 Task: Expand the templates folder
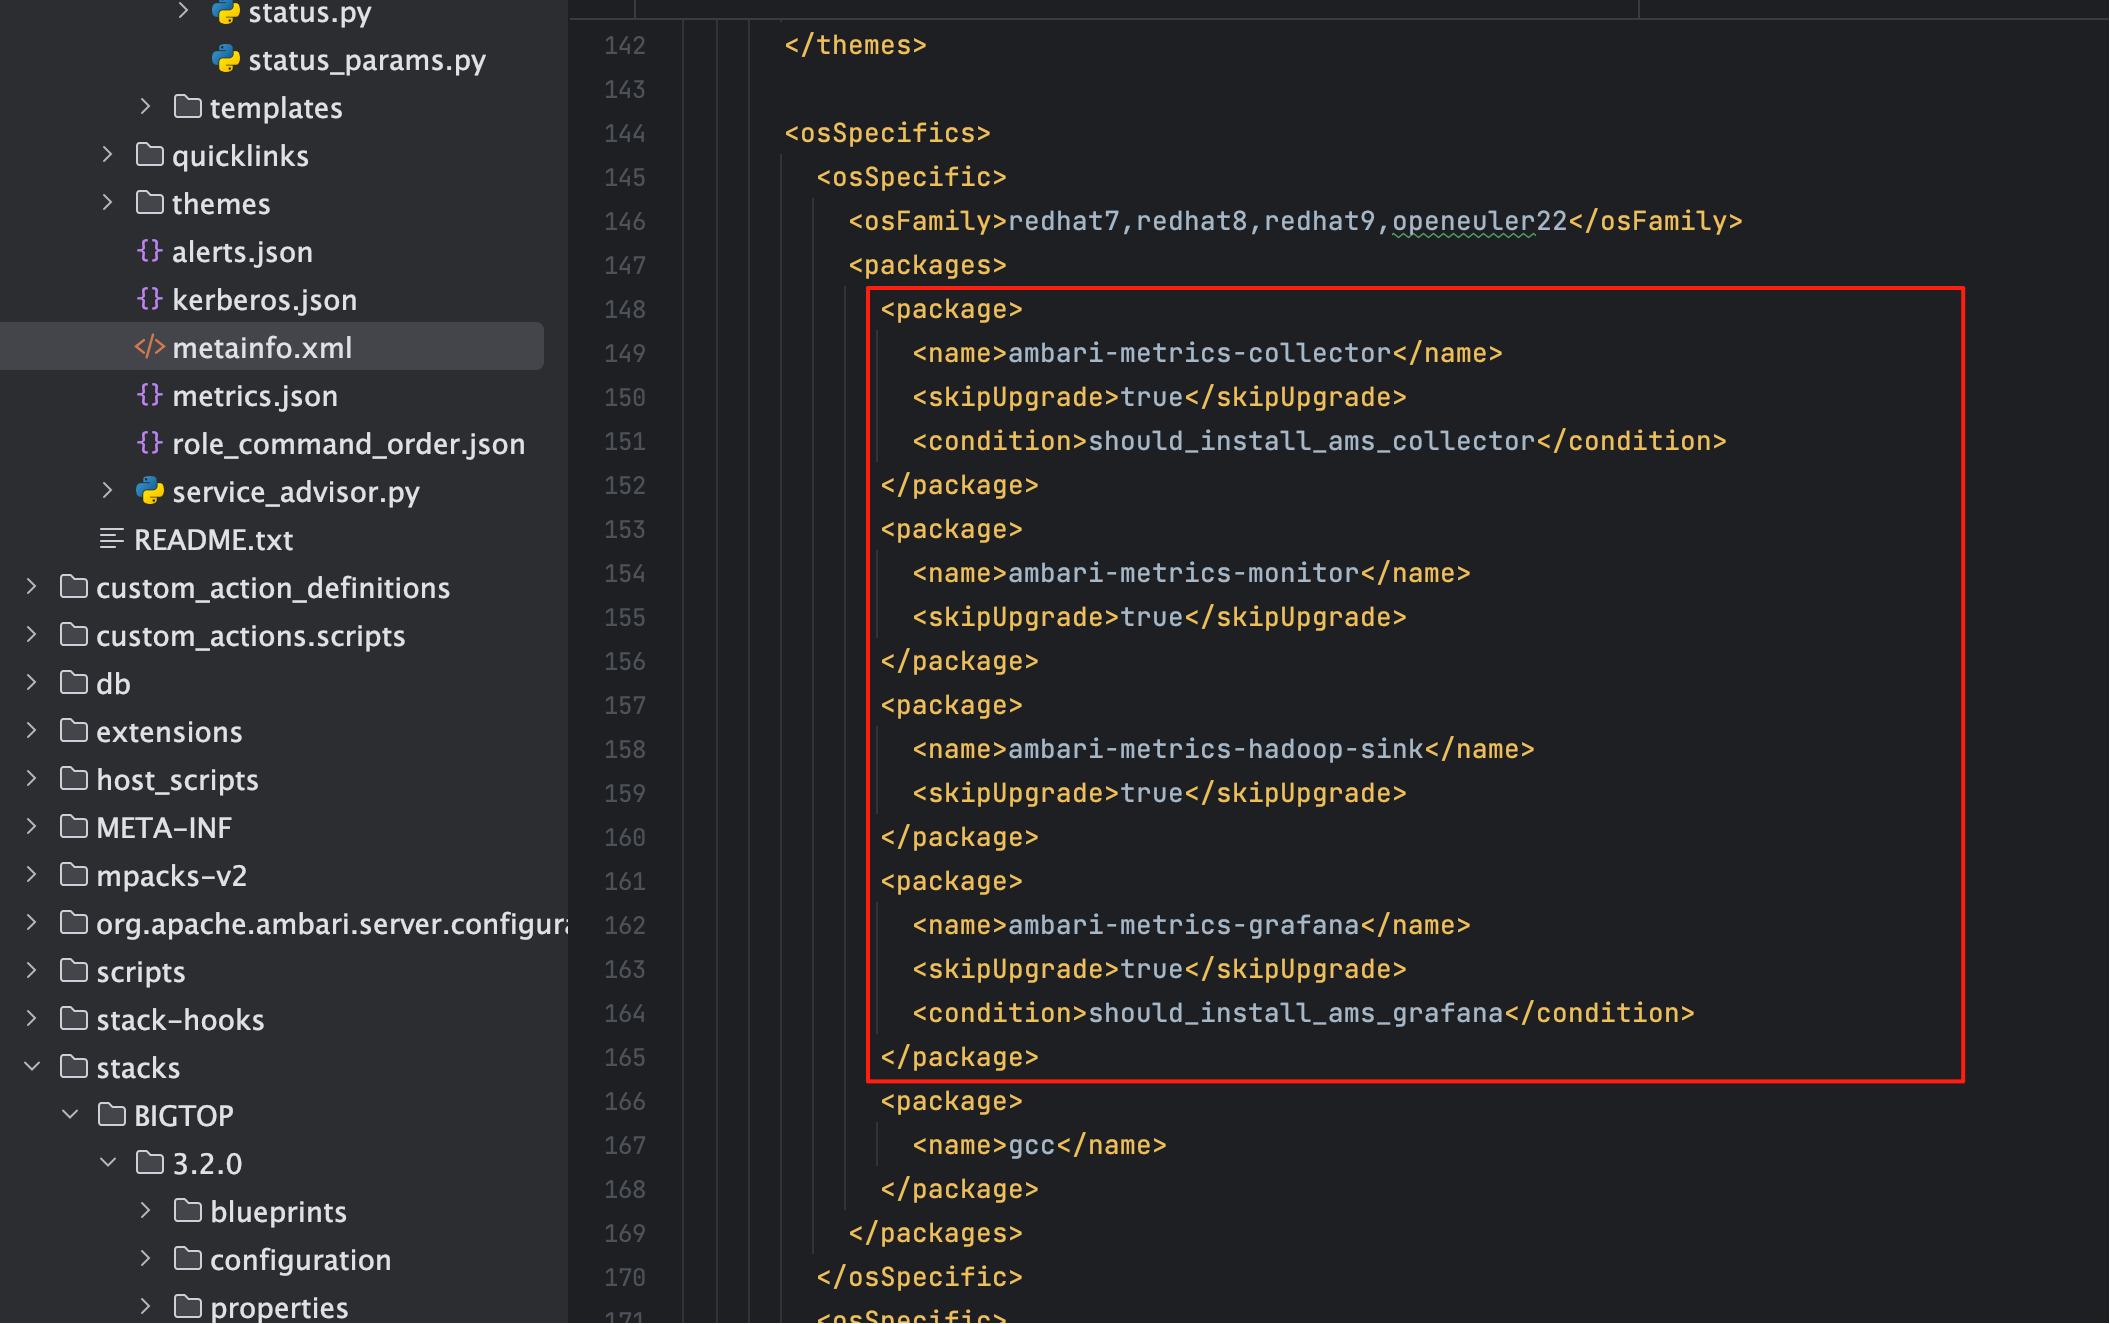[x=146, y=107]
